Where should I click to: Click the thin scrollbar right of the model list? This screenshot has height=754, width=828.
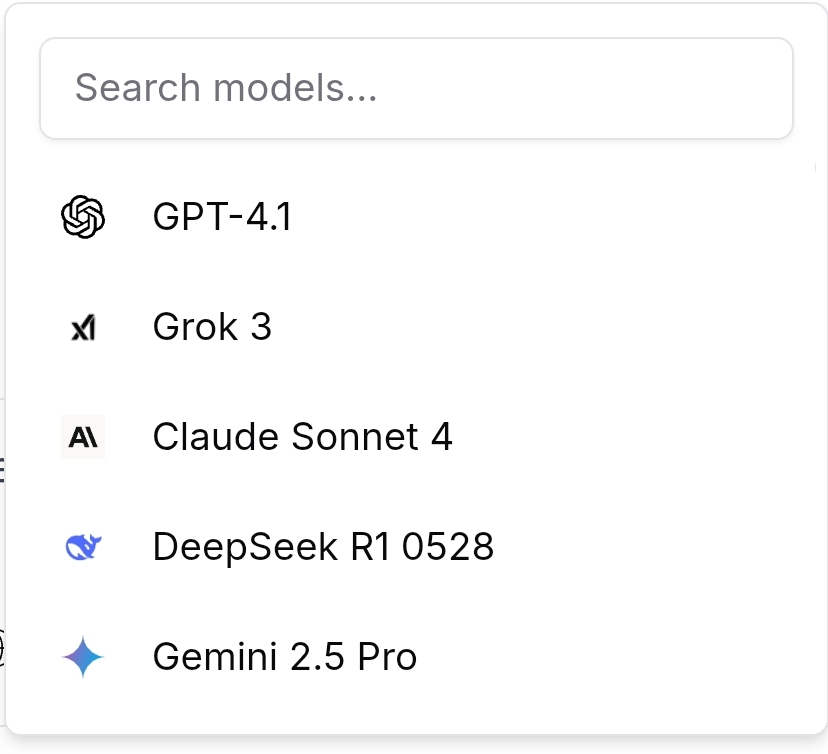(x=815, y=167)
